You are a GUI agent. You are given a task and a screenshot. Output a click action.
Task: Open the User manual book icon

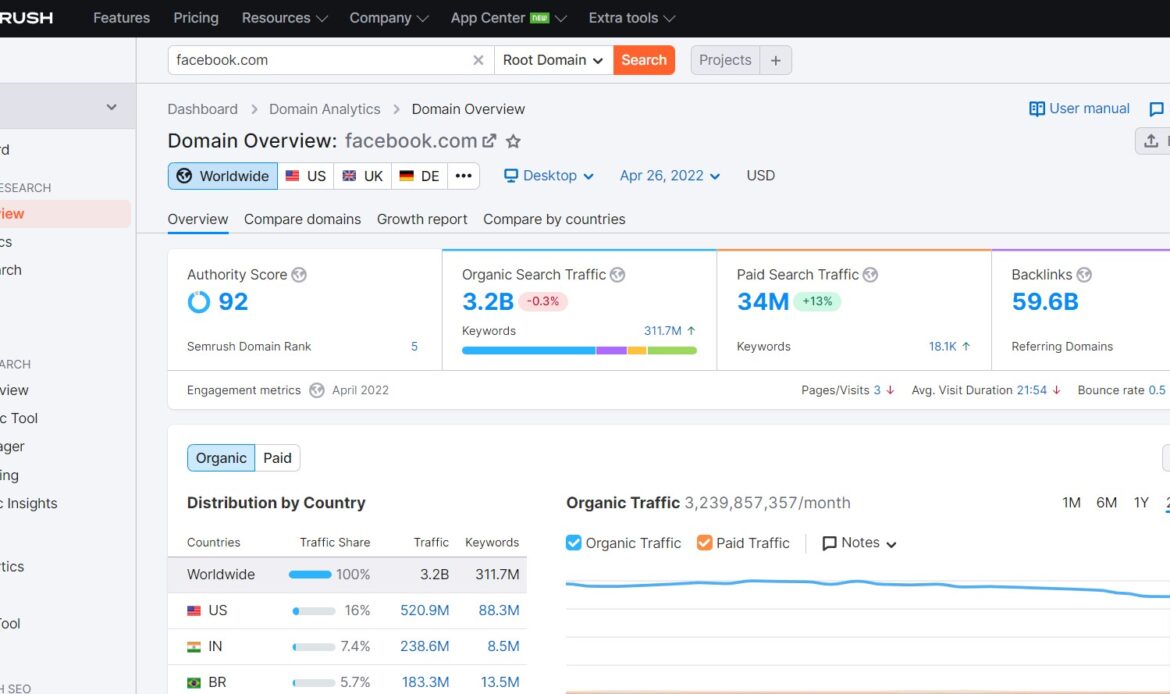(x=1036, y=109)
